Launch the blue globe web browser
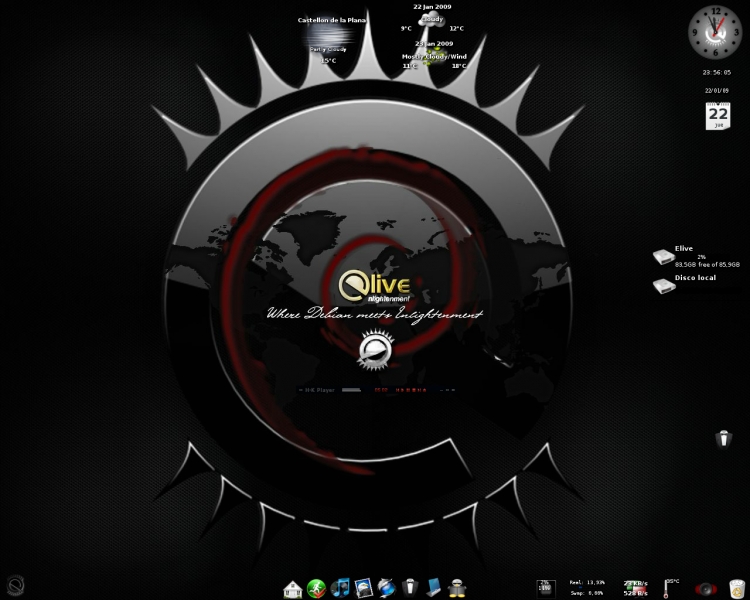Image resolution: width=750 pixels, height=600 pixels. pyautogui.click(x=386, y=588)
